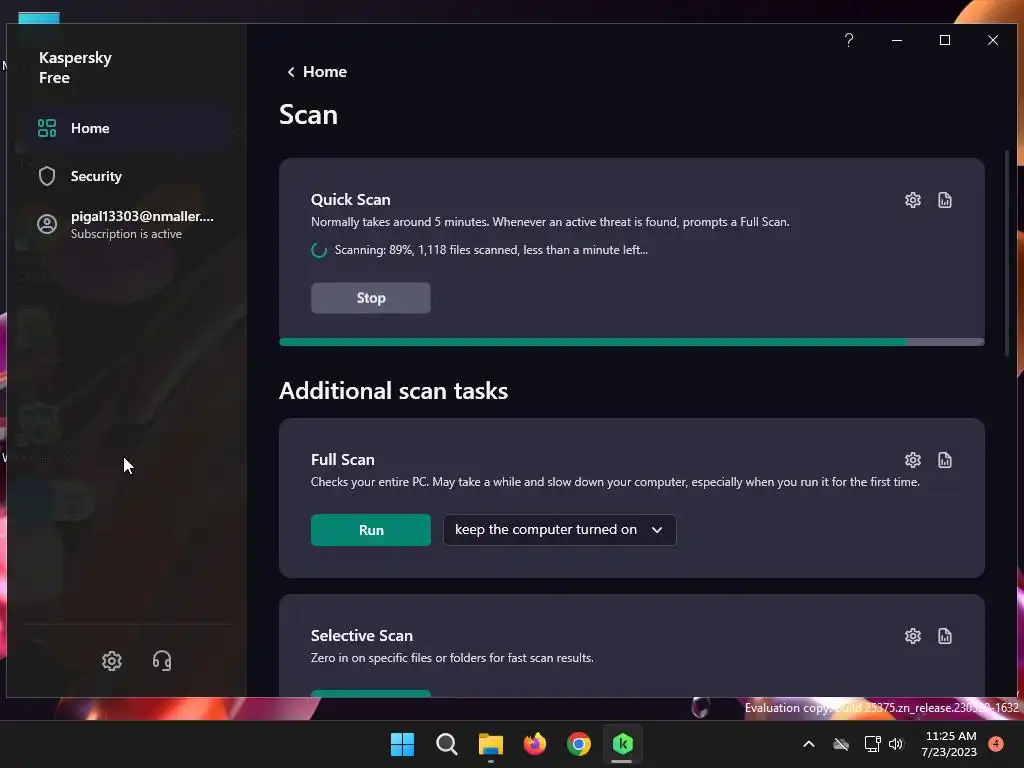Open the volume tray icon
Screen dimensions: 1024x768
click(896, 744)
